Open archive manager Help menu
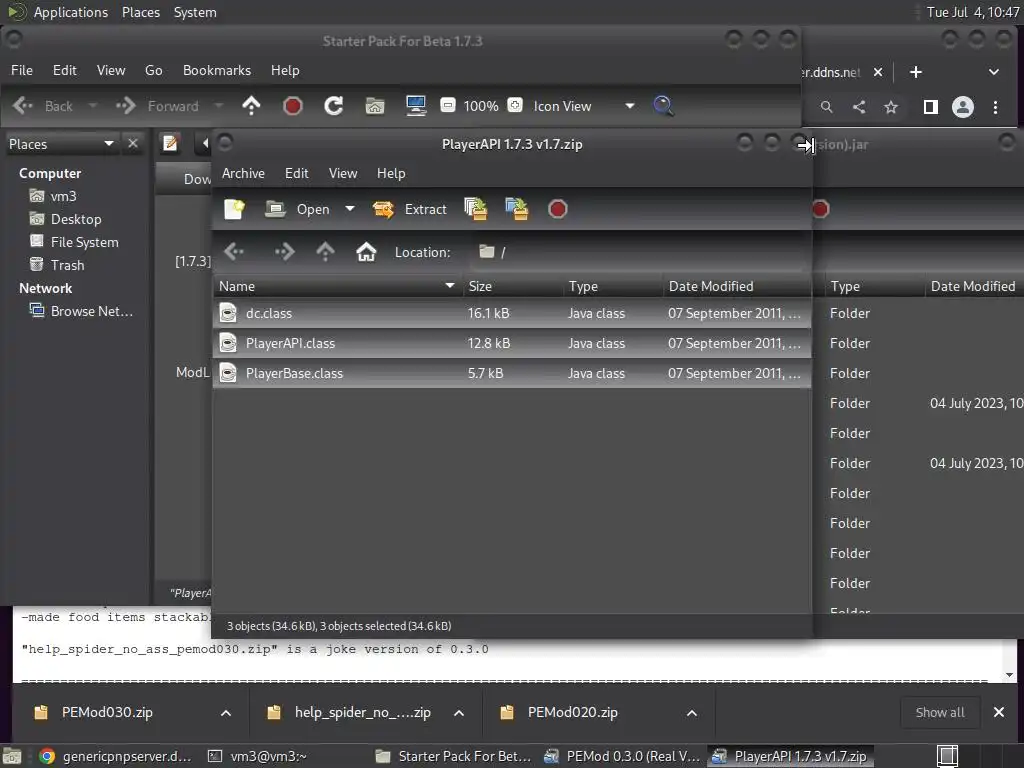 click(391, 173)
